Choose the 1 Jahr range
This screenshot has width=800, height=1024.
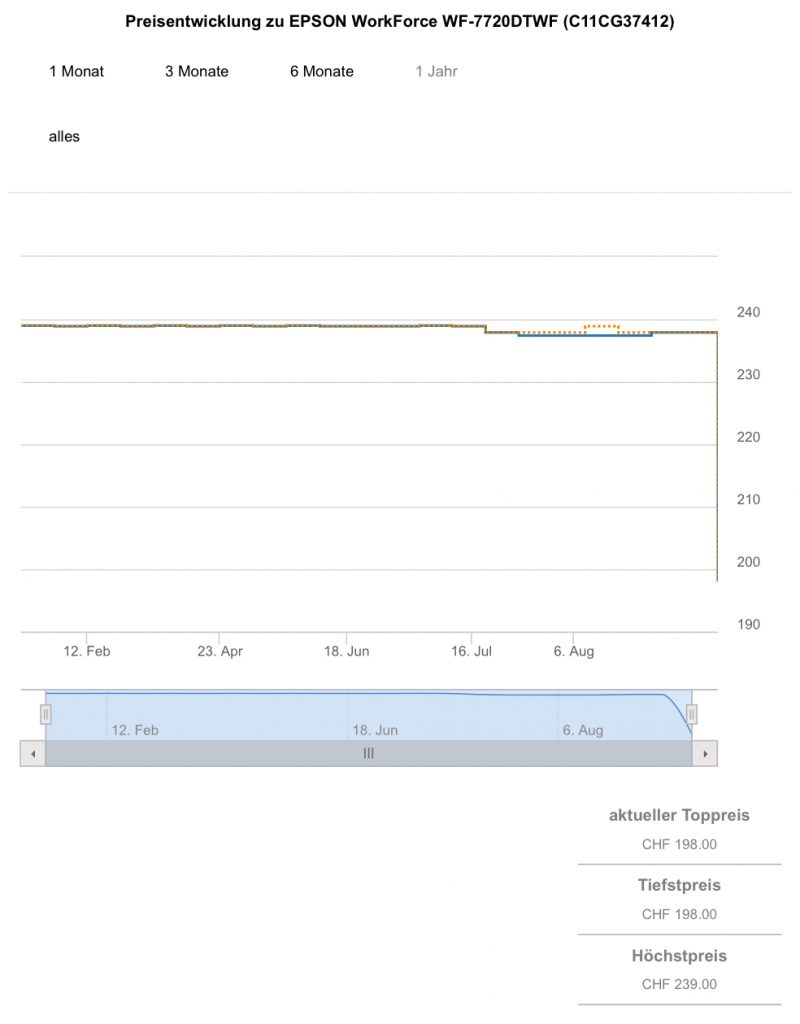437,71
